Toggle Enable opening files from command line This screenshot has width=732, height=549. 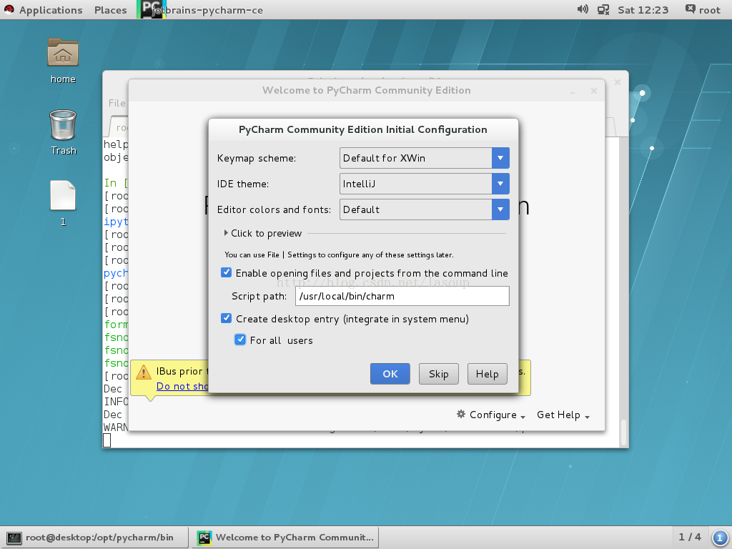click(226, 273)
